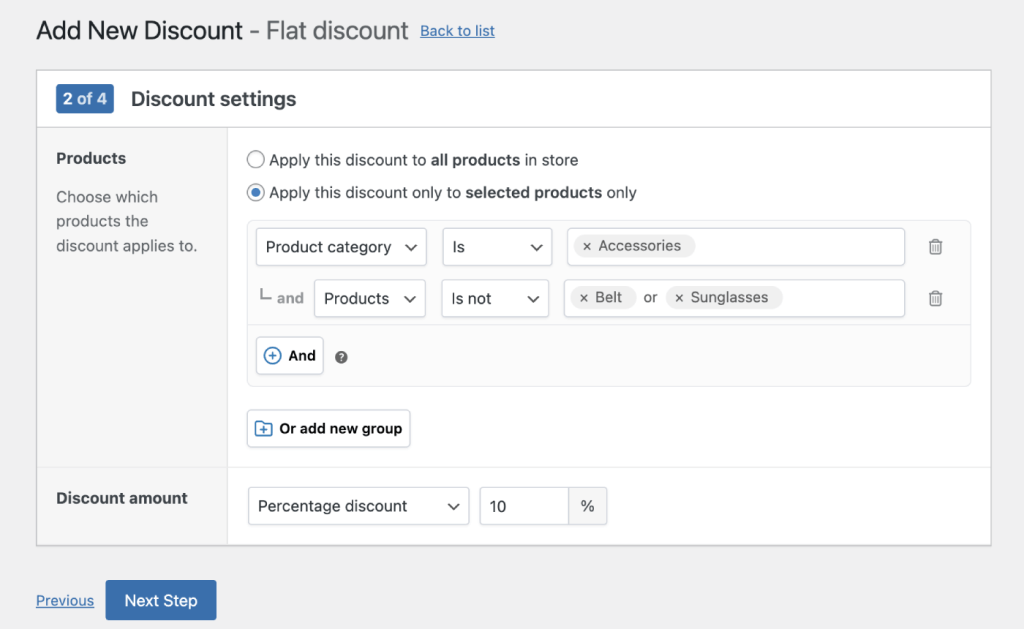Open the Percentage discount type dropdown
Viewport: 1024px width, 629px height.
pos(358,506)
